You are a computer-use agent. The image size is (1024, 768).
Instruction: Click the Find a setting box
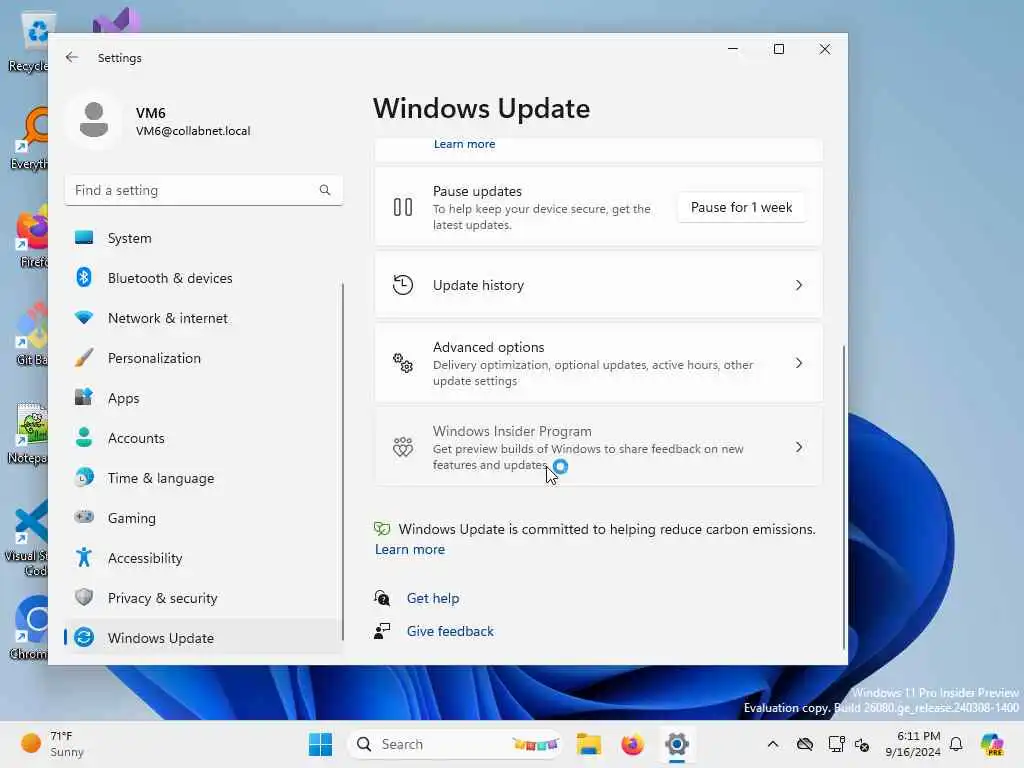point(204,190)
